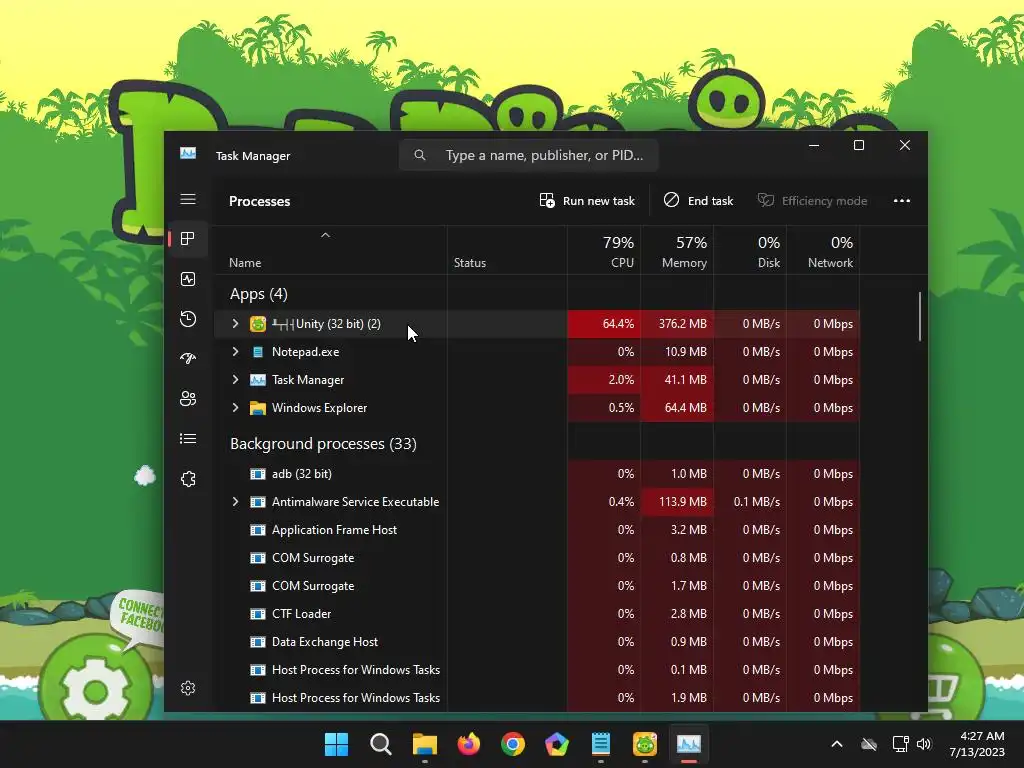The image size is (1024, 768).
Task: Click the search magnifier icon in Task Manager
Action: [420, 155]
